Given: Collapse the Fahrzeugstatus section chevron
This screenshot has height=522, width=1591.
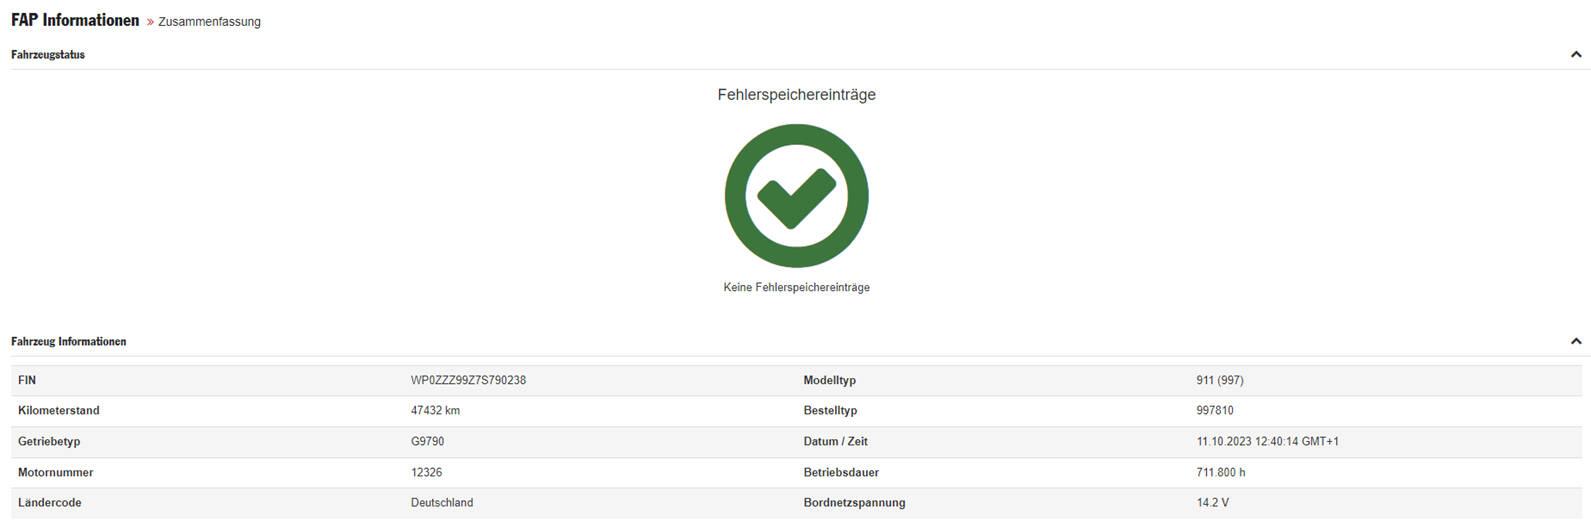Looking at the screenshot, I should (x=1576, y=55).
